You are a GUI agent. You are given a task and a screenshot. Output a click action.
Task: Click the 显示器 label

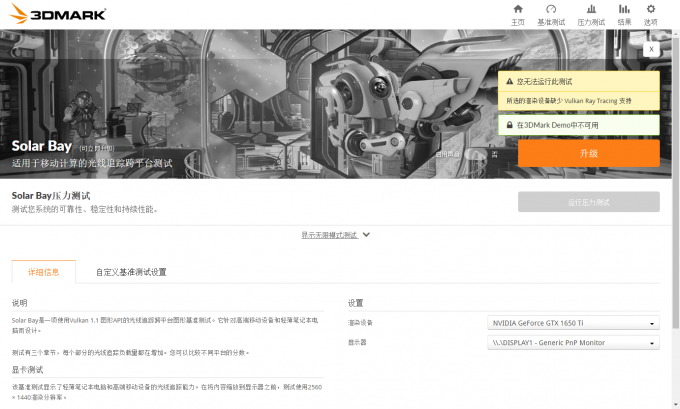(357, 342)
